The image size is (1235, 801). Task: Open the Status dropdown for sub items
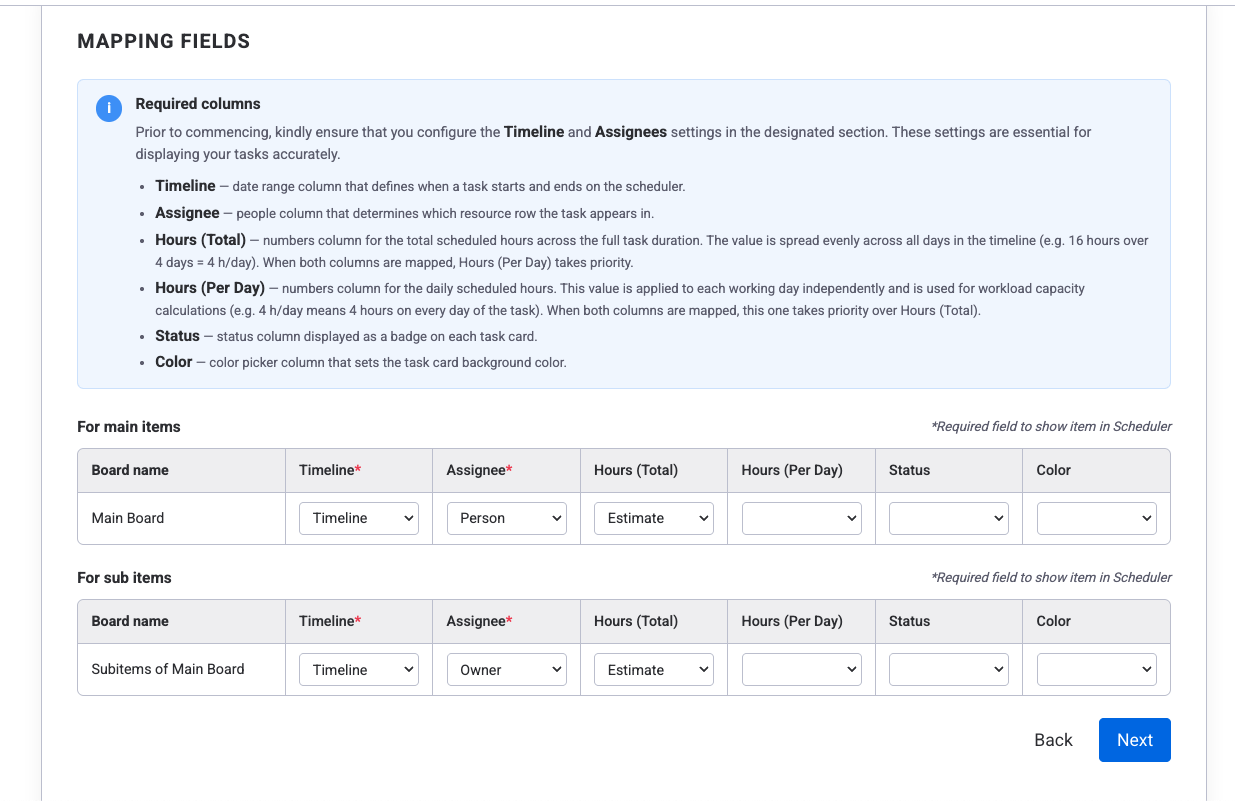pos(948,669)
